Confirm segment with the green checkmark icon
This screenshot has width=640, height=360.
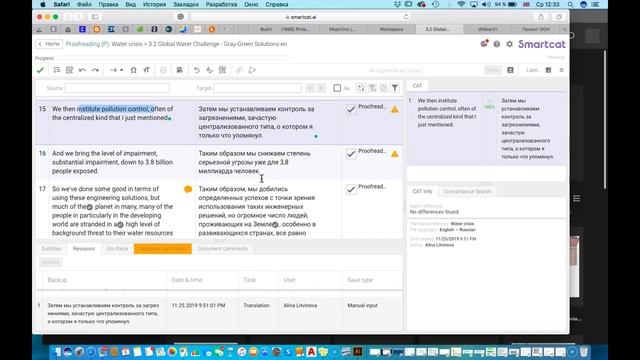(x=40, y=70)
